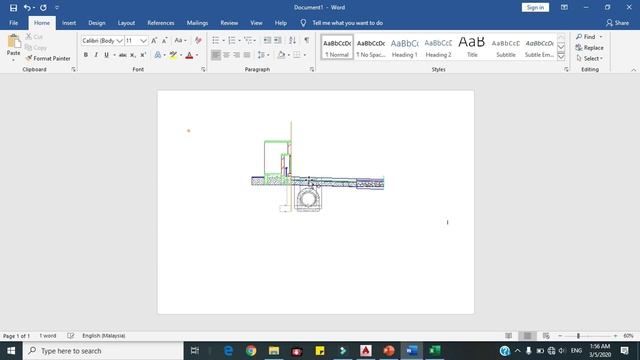Apply the Heading 1 style
The height and width of the screenshot is (360, 640).
(x=404, y=47)
